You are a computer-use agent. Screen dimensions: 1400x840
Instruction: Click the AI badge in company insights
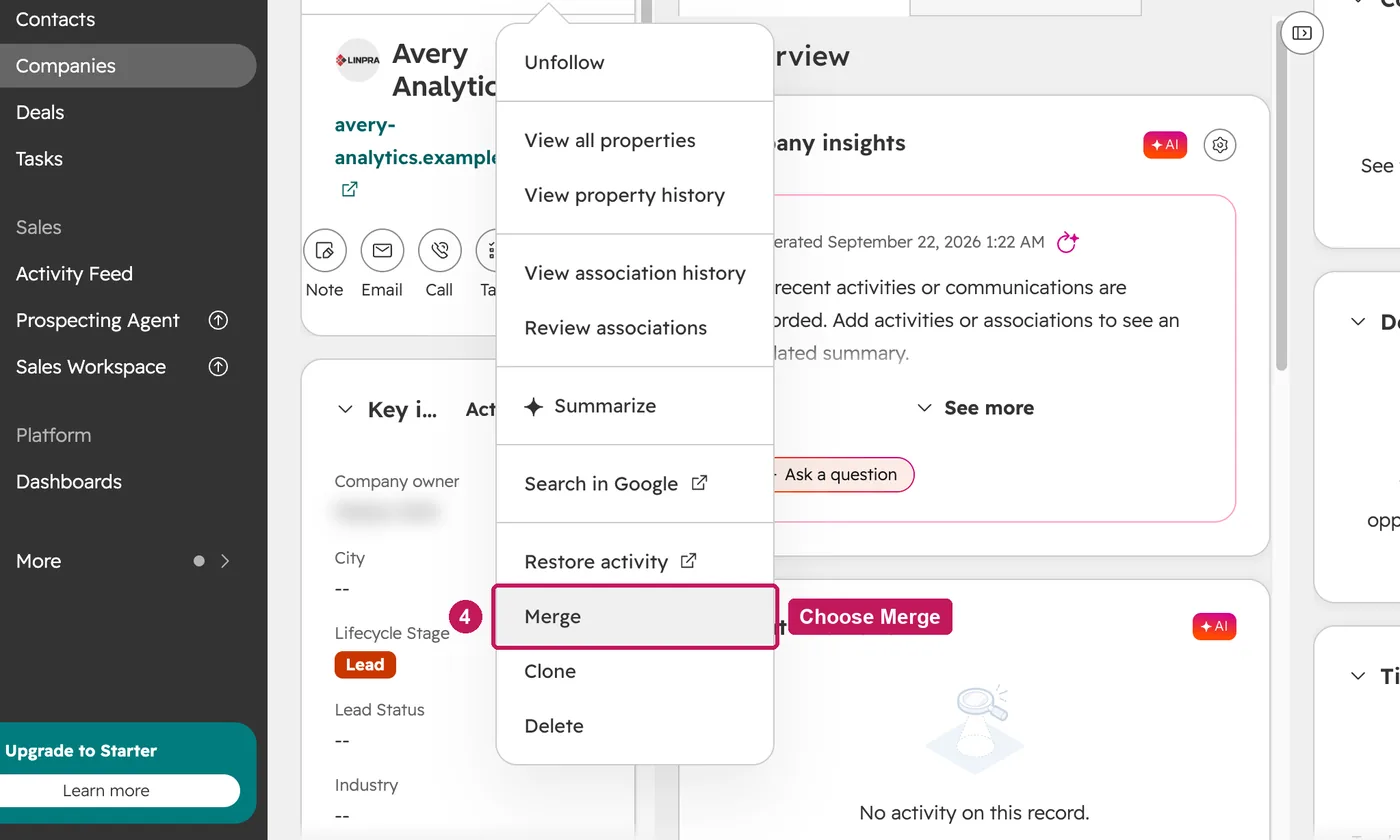coord(1165,145)
